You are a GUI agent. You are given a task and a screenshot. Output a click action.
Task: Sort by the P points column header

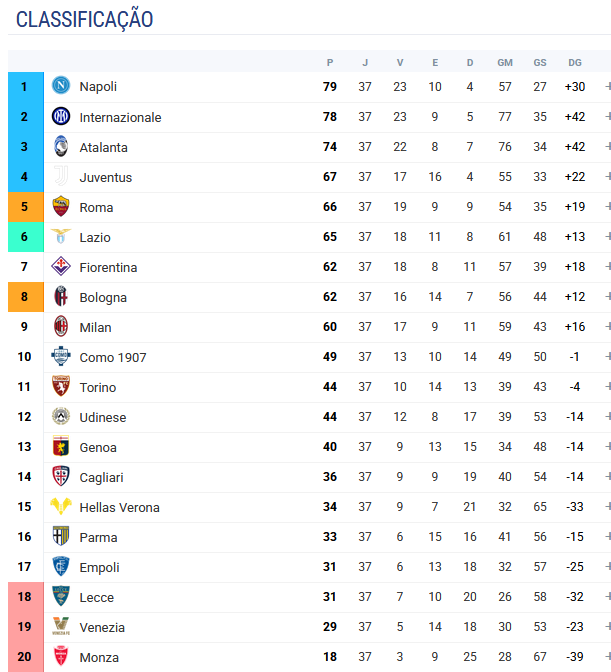pyautogui.click(x=329, y=63)
